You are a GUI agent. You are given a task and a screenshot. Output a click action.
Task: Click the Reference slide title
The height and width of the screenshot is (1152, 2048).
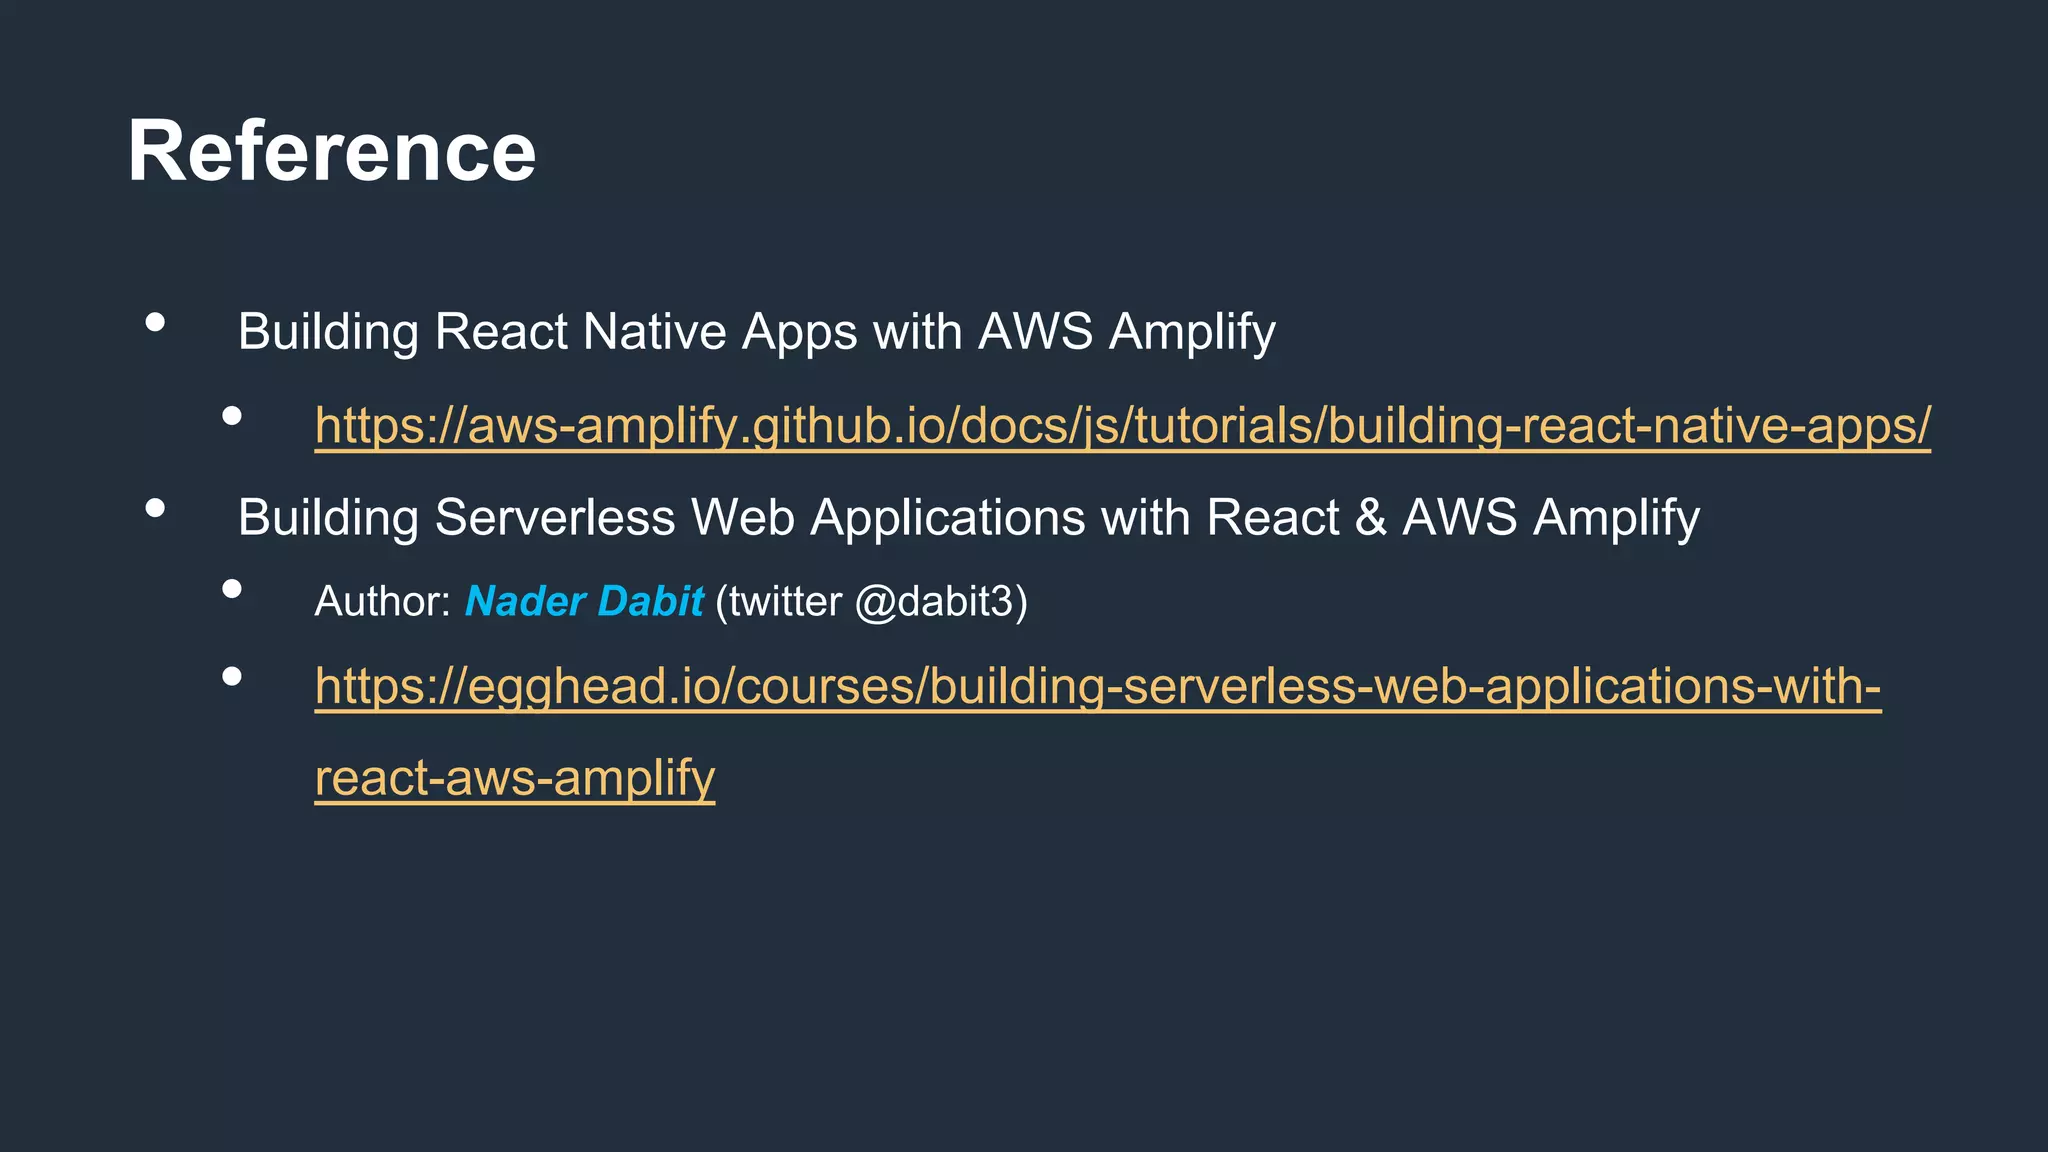click(x=332, y=151)
